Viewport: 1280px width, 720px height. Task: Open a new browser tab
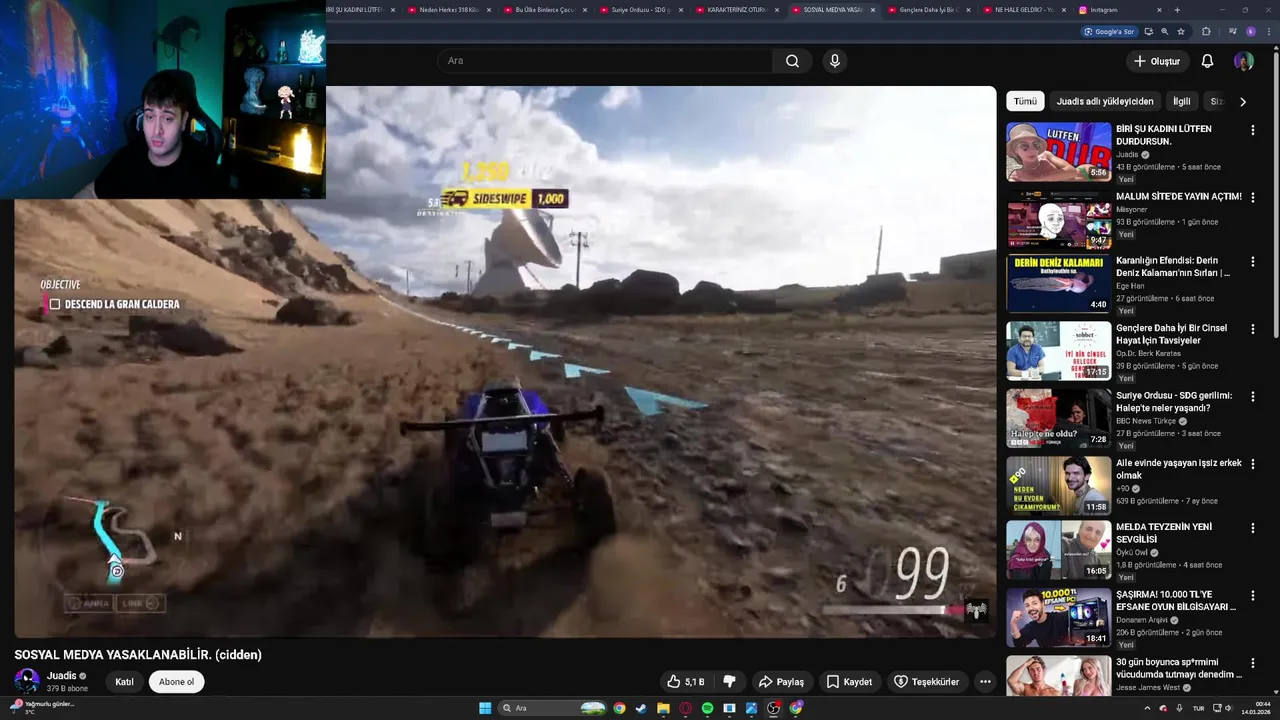[1177, 10]
